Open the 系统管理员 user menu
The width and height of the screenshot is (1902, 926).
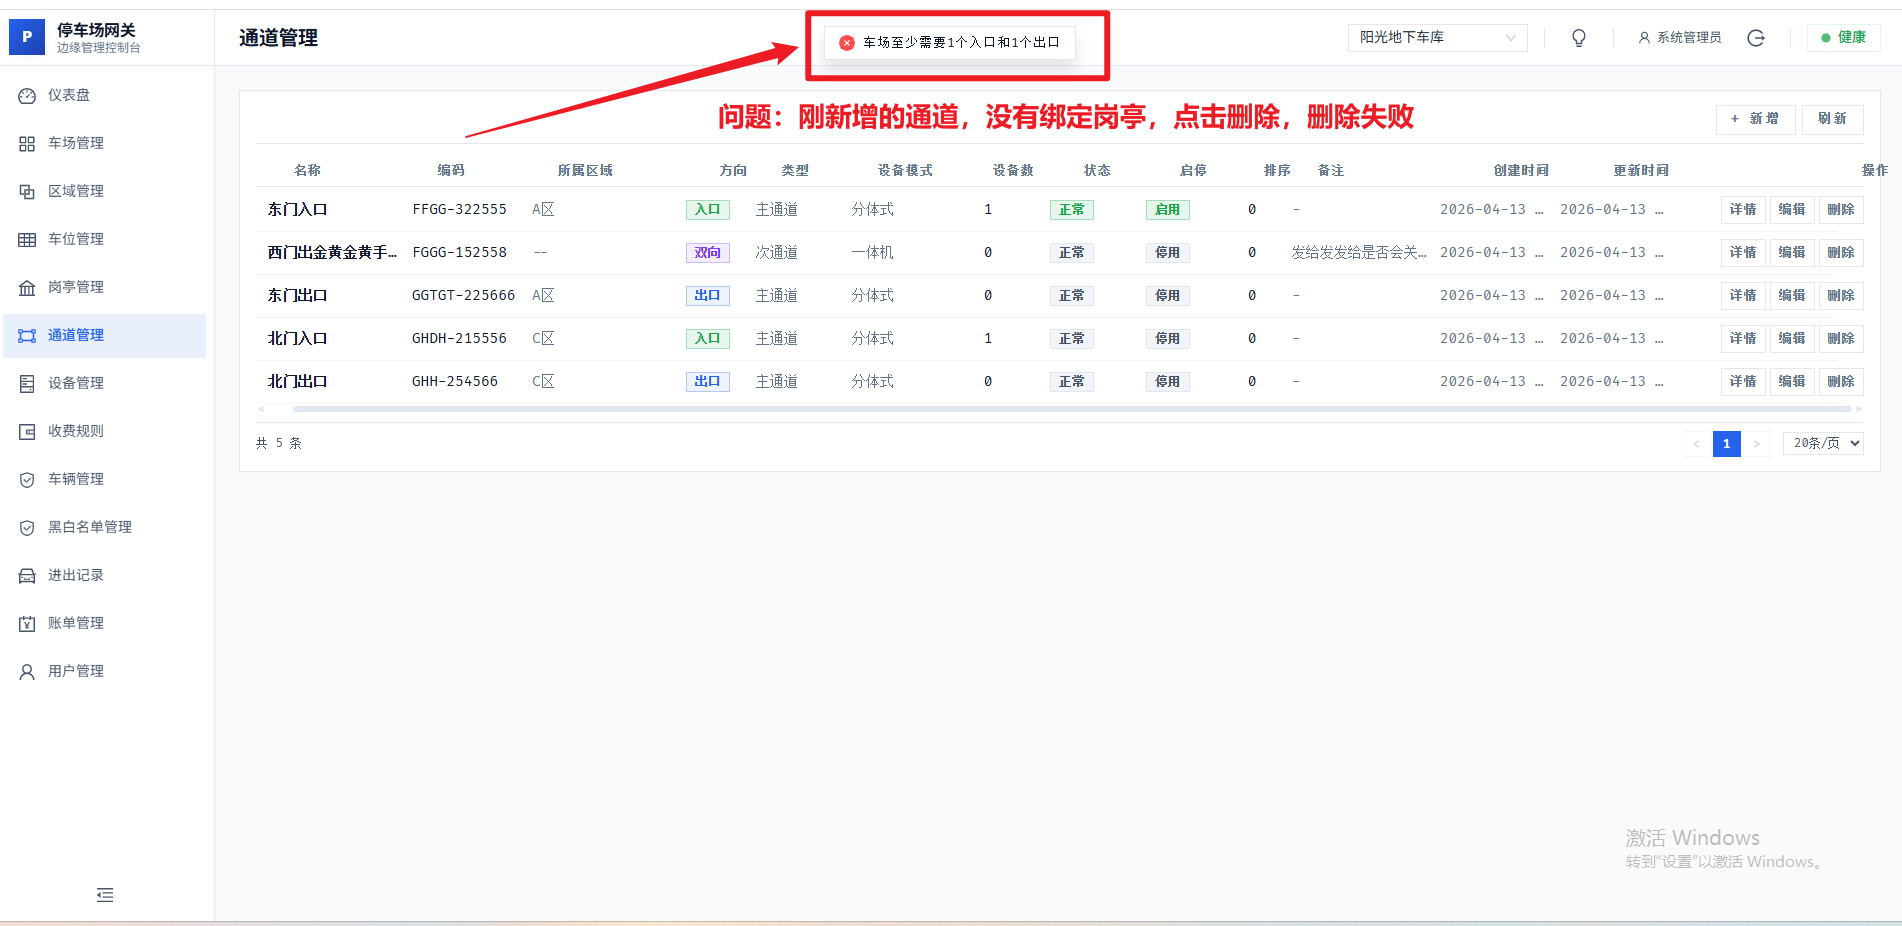pos(1680,38)
